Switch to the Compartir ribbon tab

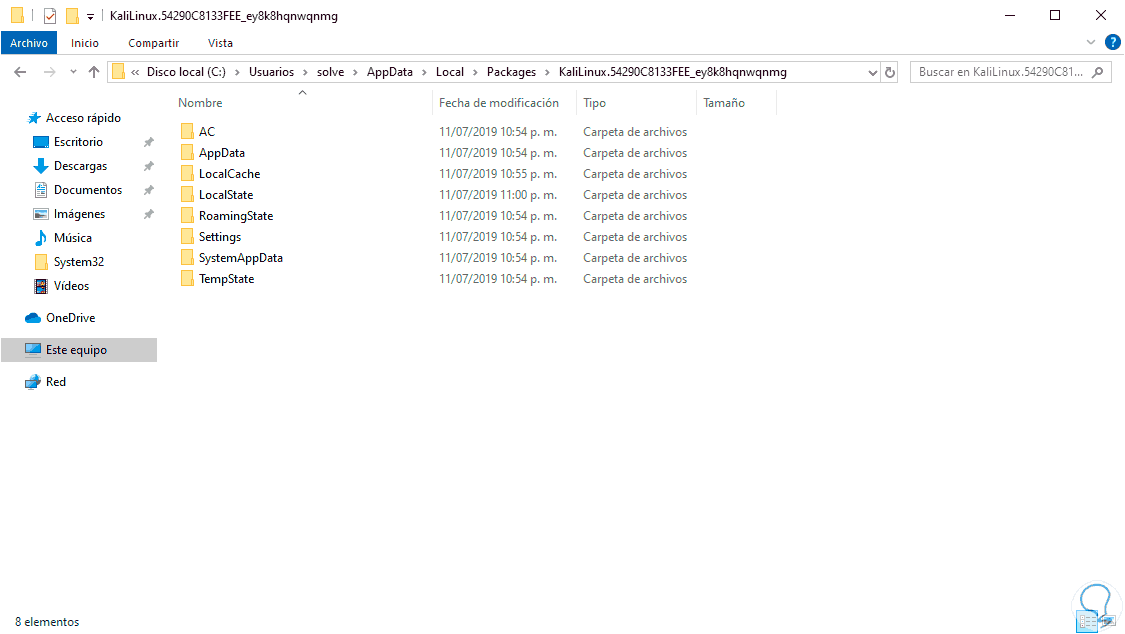154,43
